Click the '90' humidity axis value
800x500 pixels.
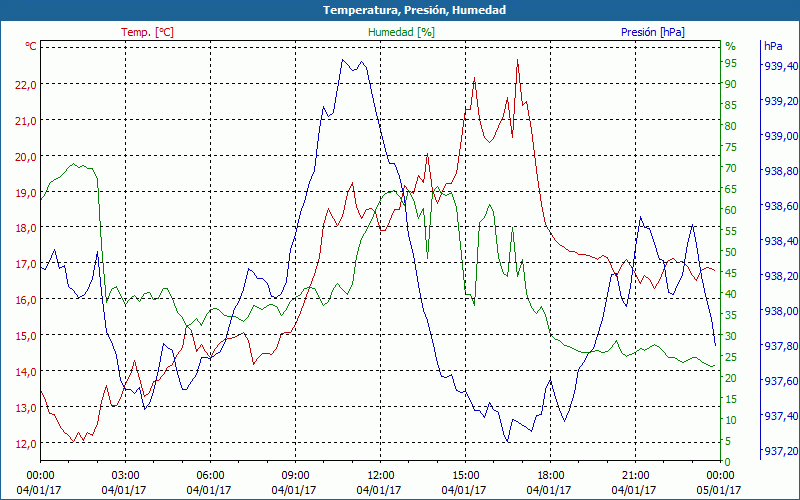point(731,84)
